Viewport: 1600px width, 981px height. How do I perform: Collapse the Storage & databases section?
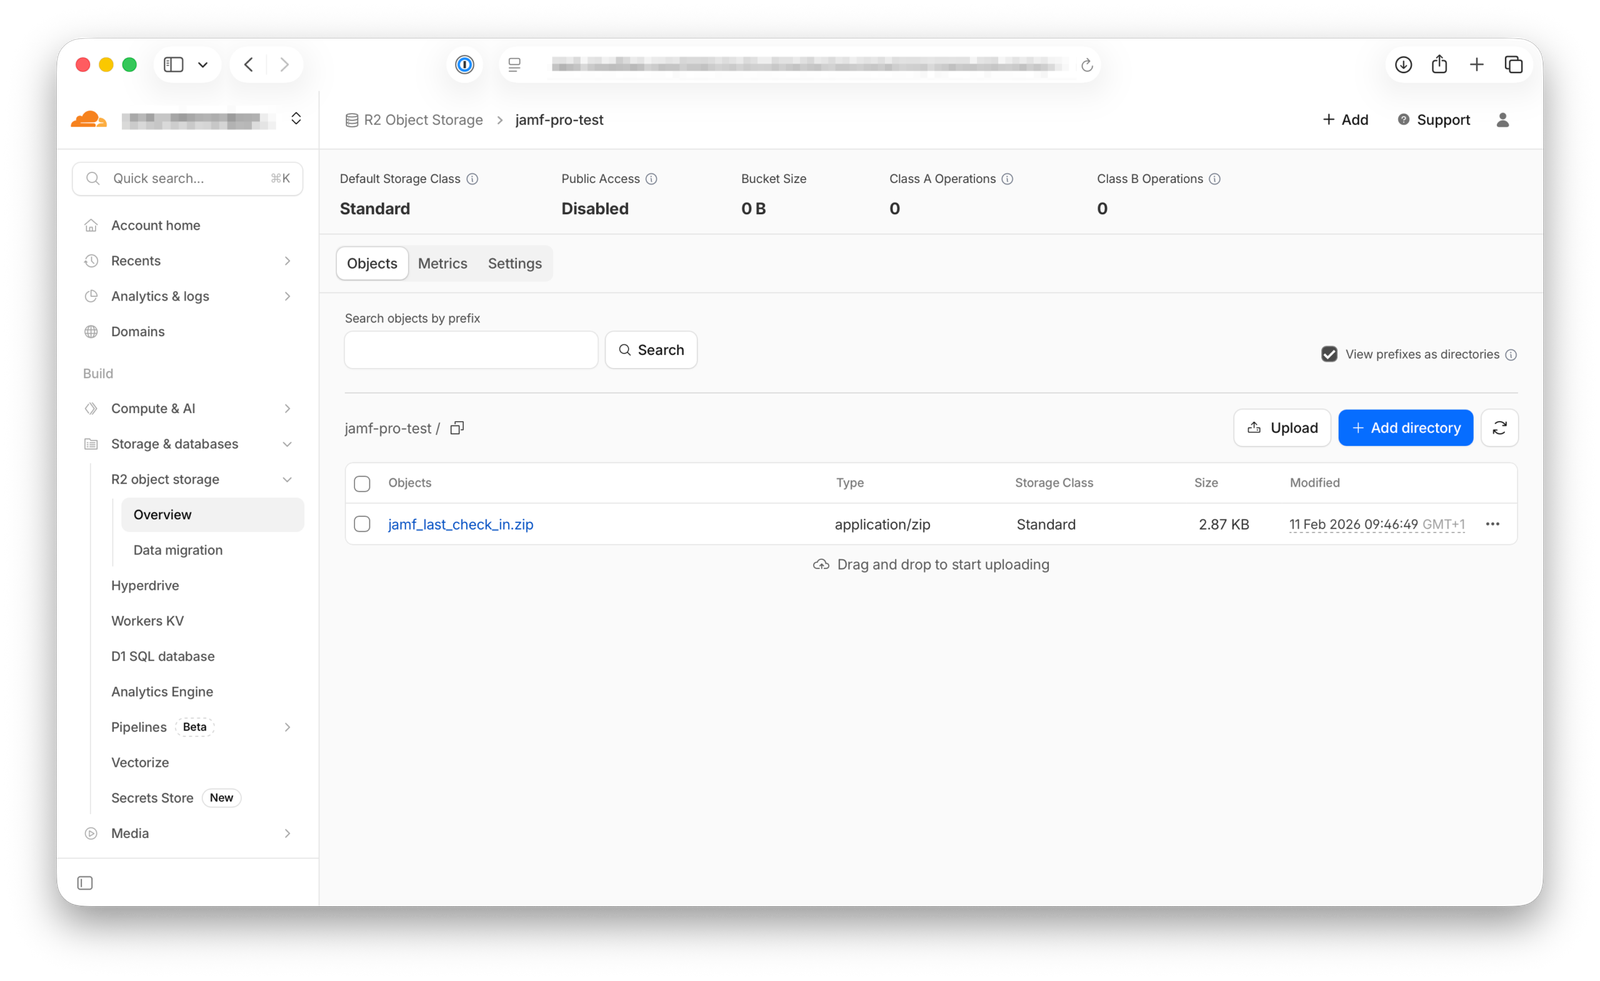(287, 444)
